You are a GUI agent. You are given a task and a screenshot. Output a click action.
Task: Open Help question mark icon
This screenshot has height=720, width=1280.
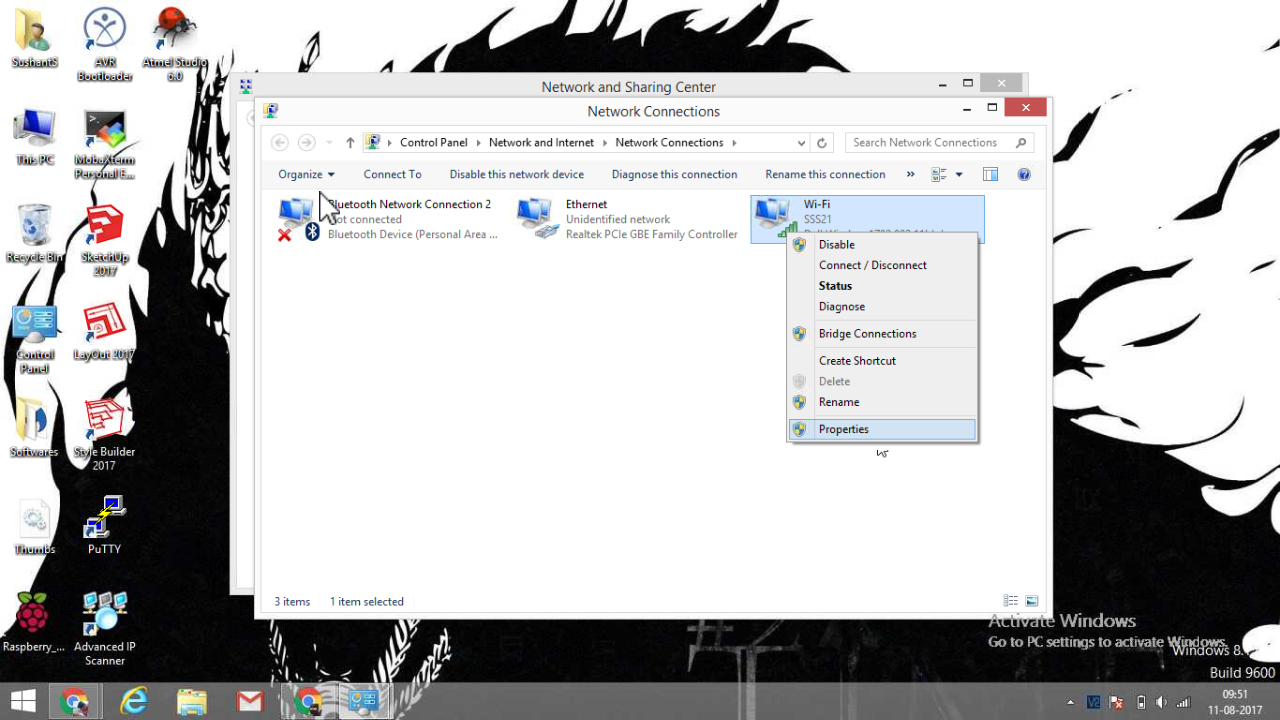click(1024, 174)
